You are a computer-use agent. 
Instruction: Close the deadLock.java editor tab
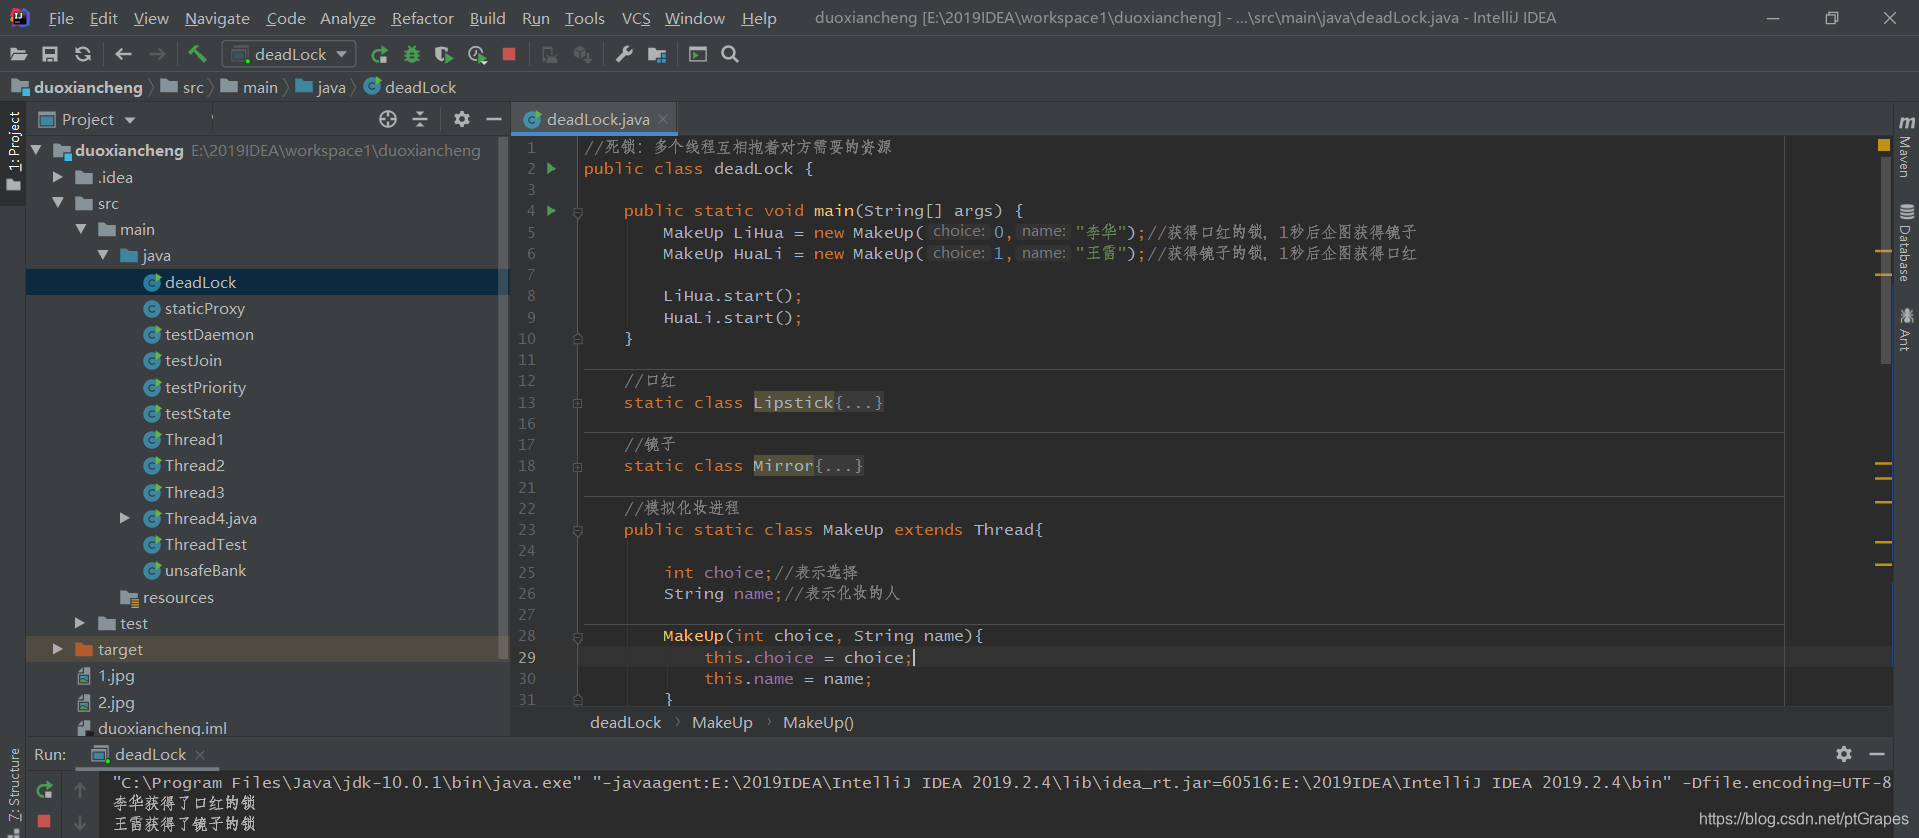click(x=663, y=119)
